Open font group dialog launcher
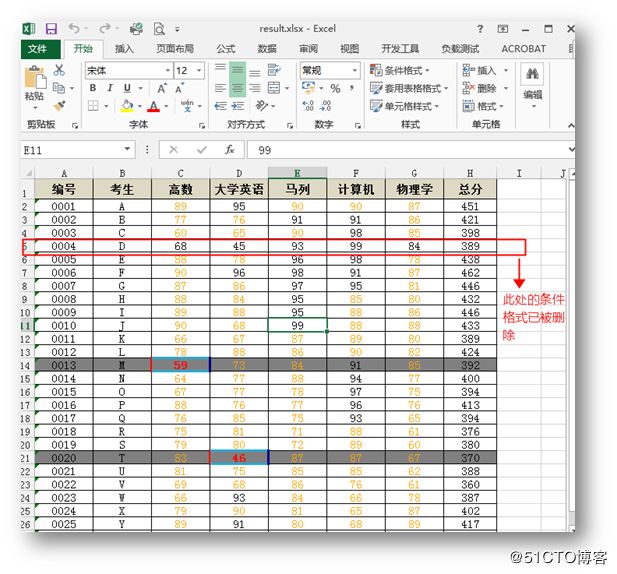 pyautogui.click(x=202, y=126)
